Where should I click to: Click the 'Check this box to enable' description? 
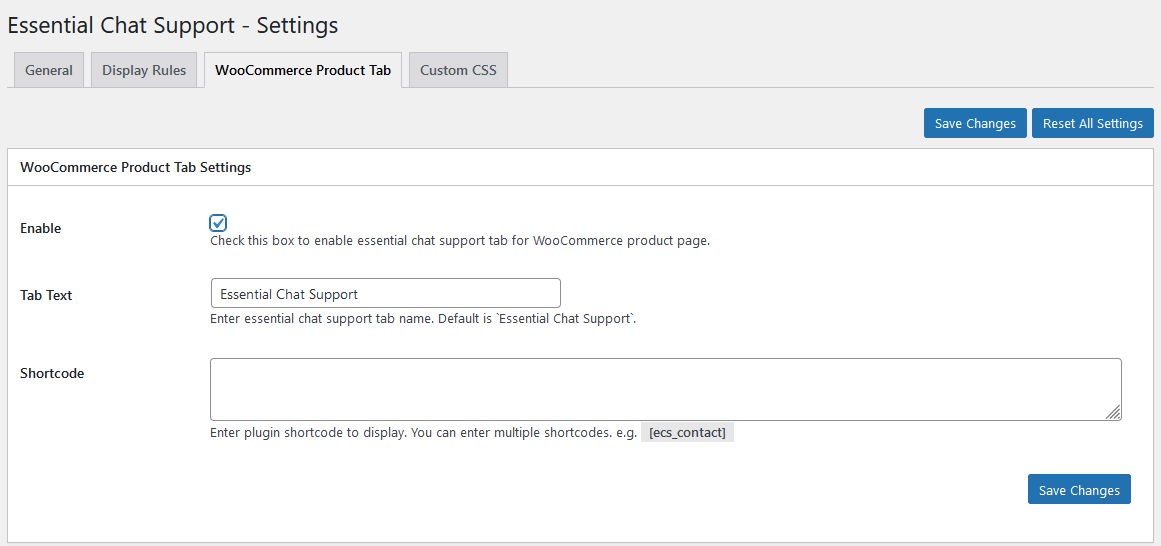pyautogui.click(x=460, y=242)
